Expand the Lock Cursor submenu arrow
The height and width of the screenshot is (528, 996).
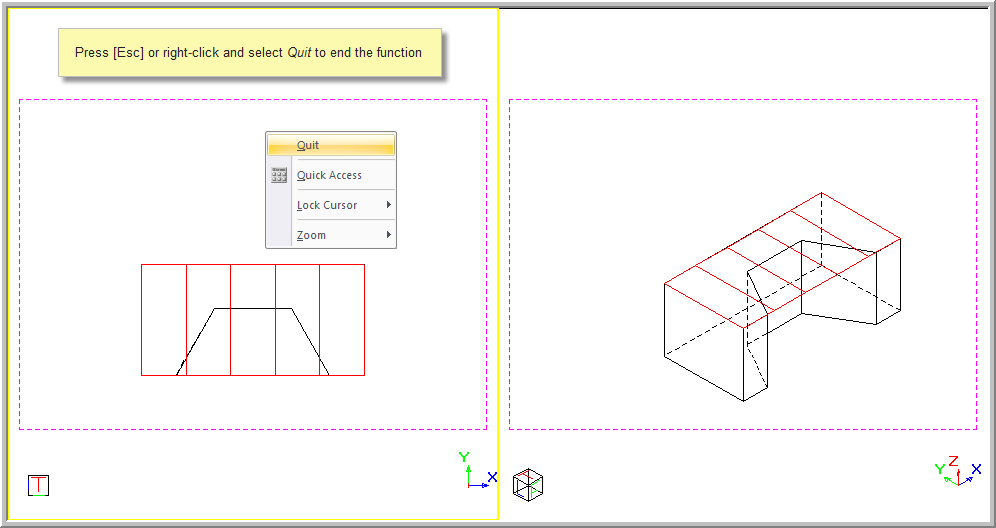coord(388,205)
